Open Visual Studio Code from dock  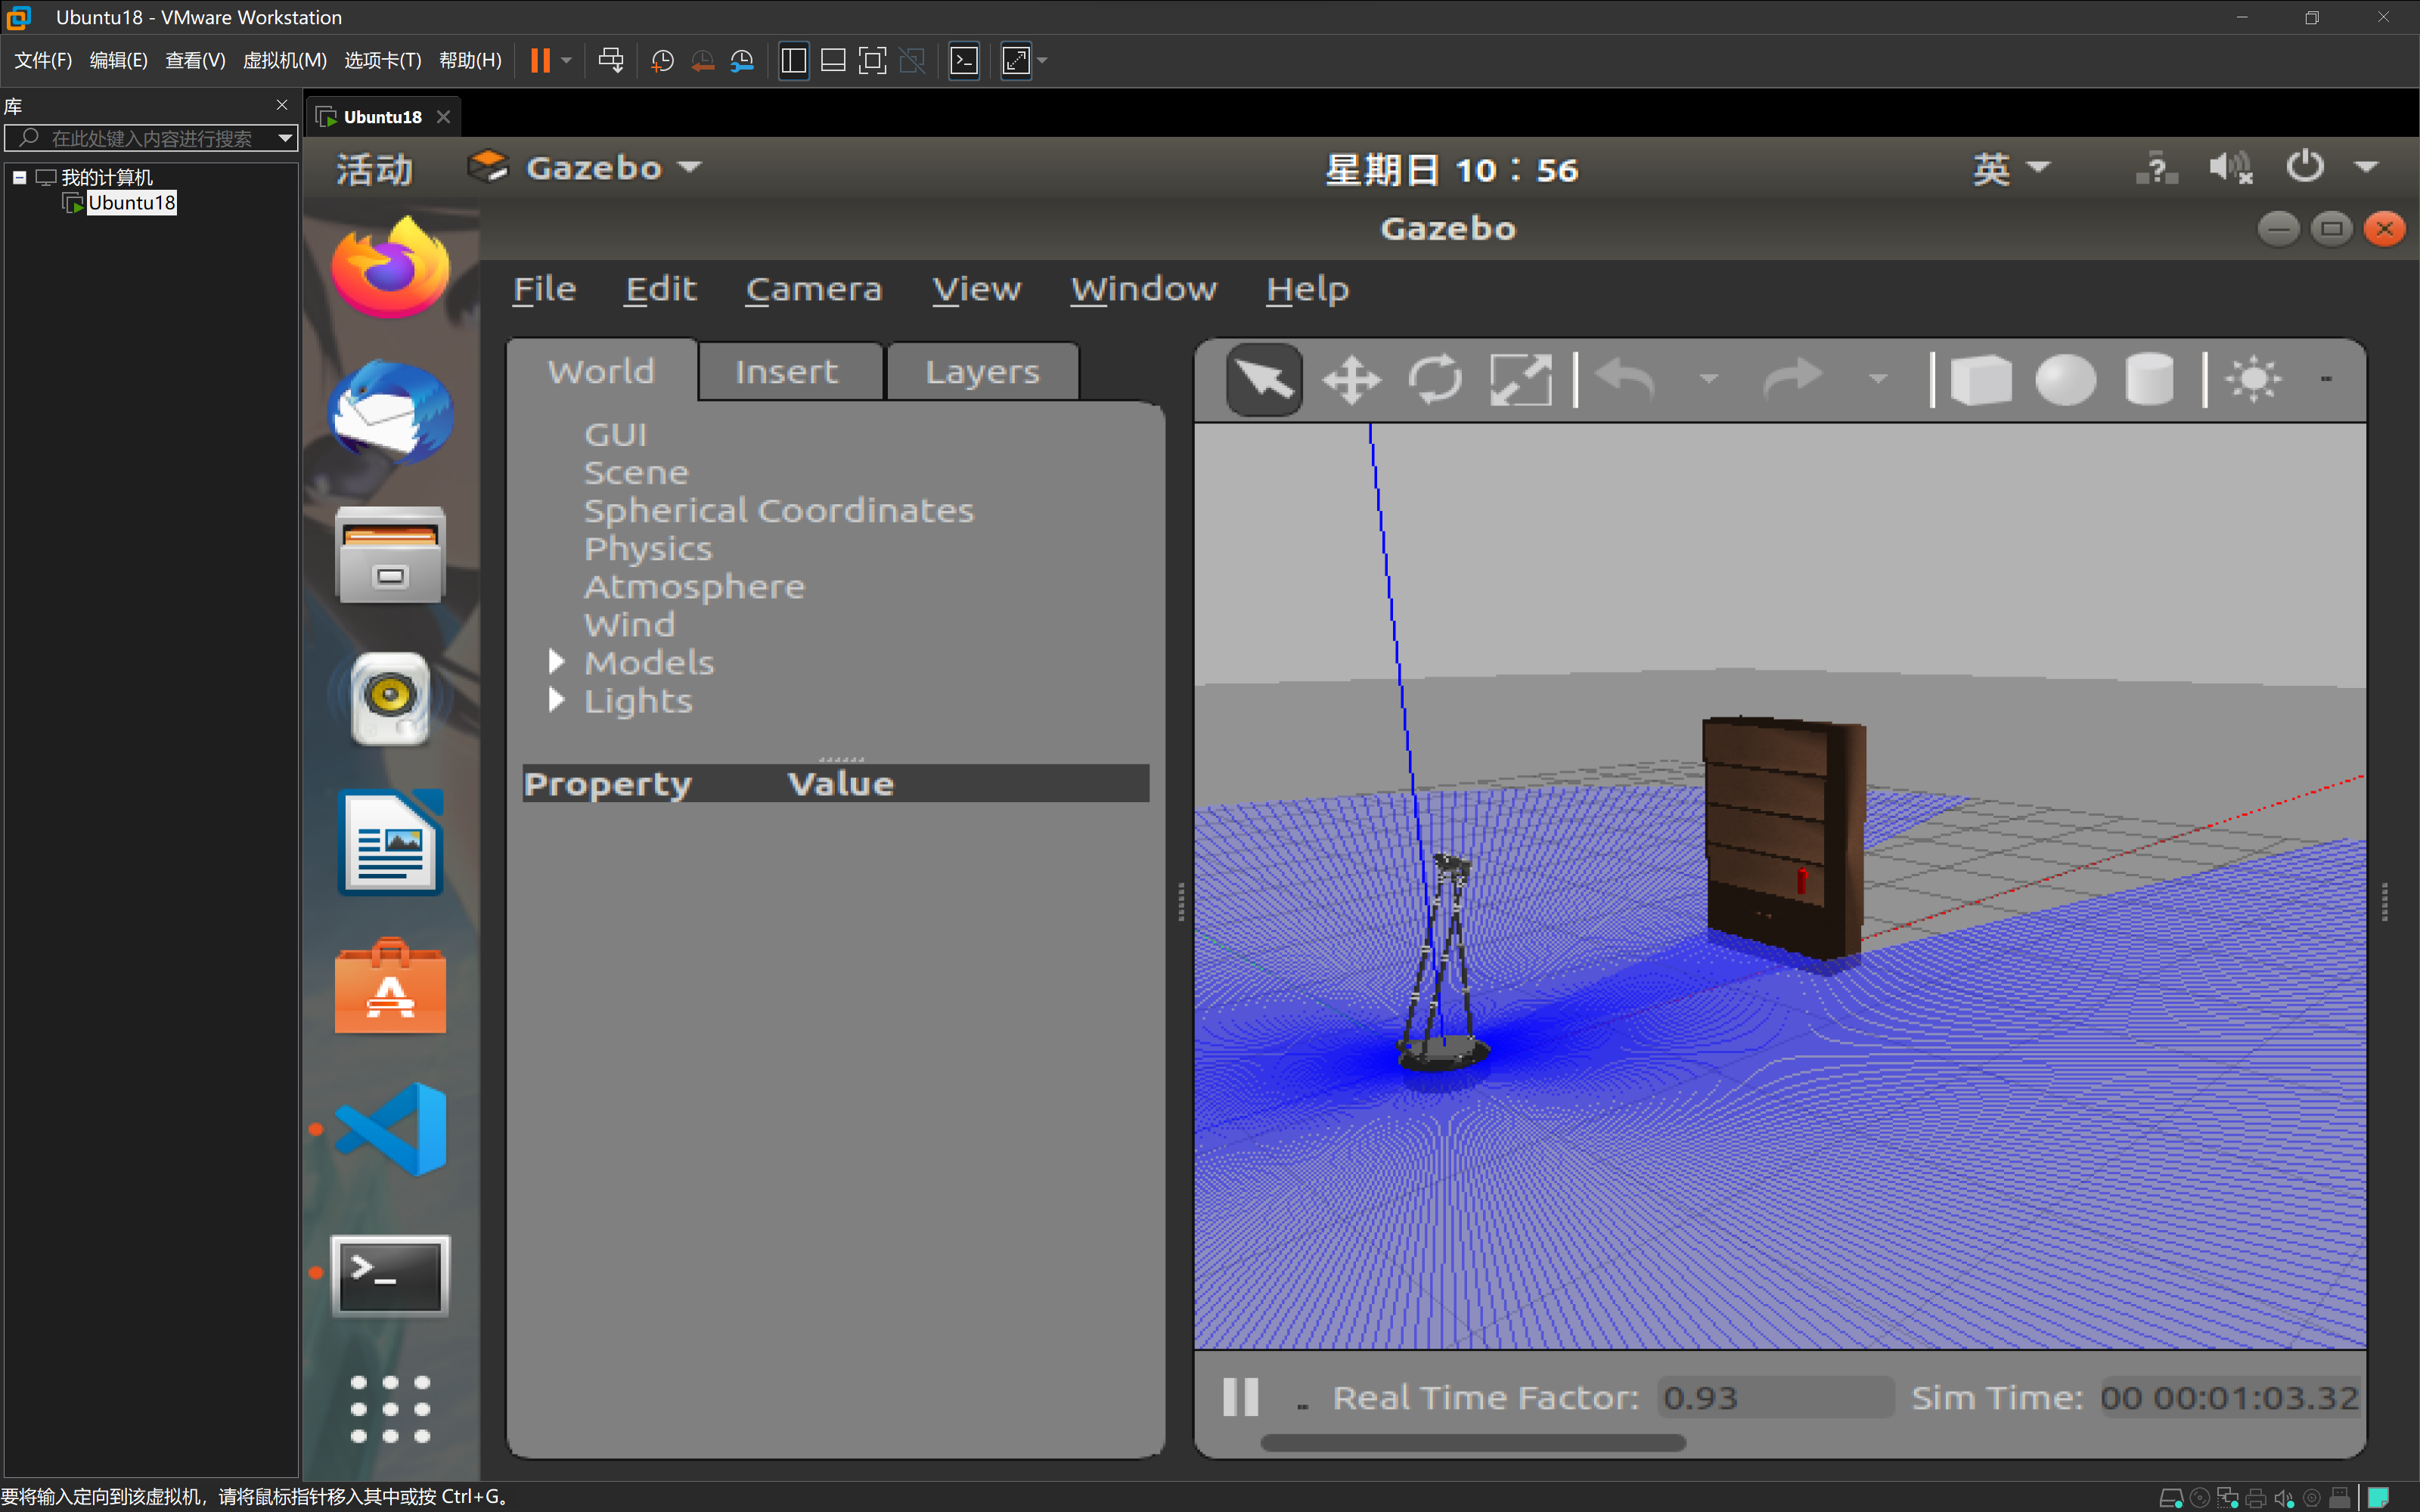pyautogui.click(x=390, y=1129)
